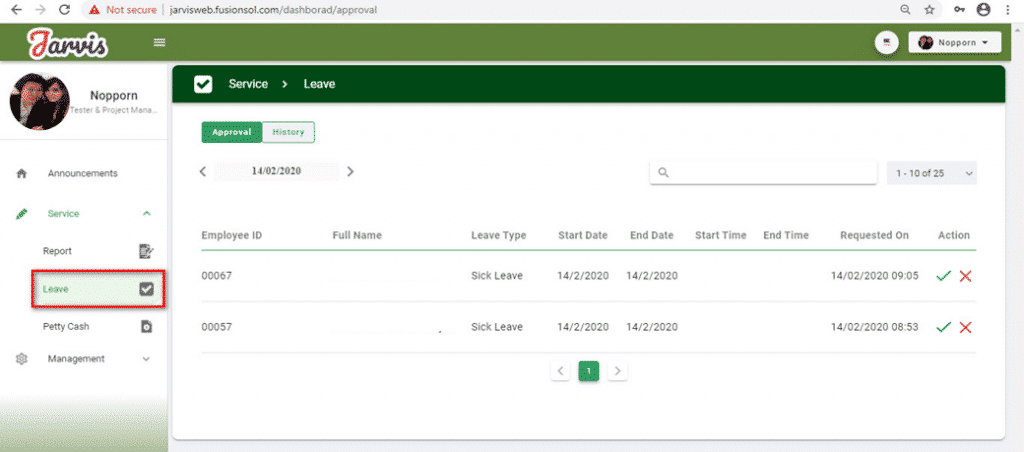The image size is (1024, 452).
Task: Click the language flag icon in header
Action: pos(885,43)
